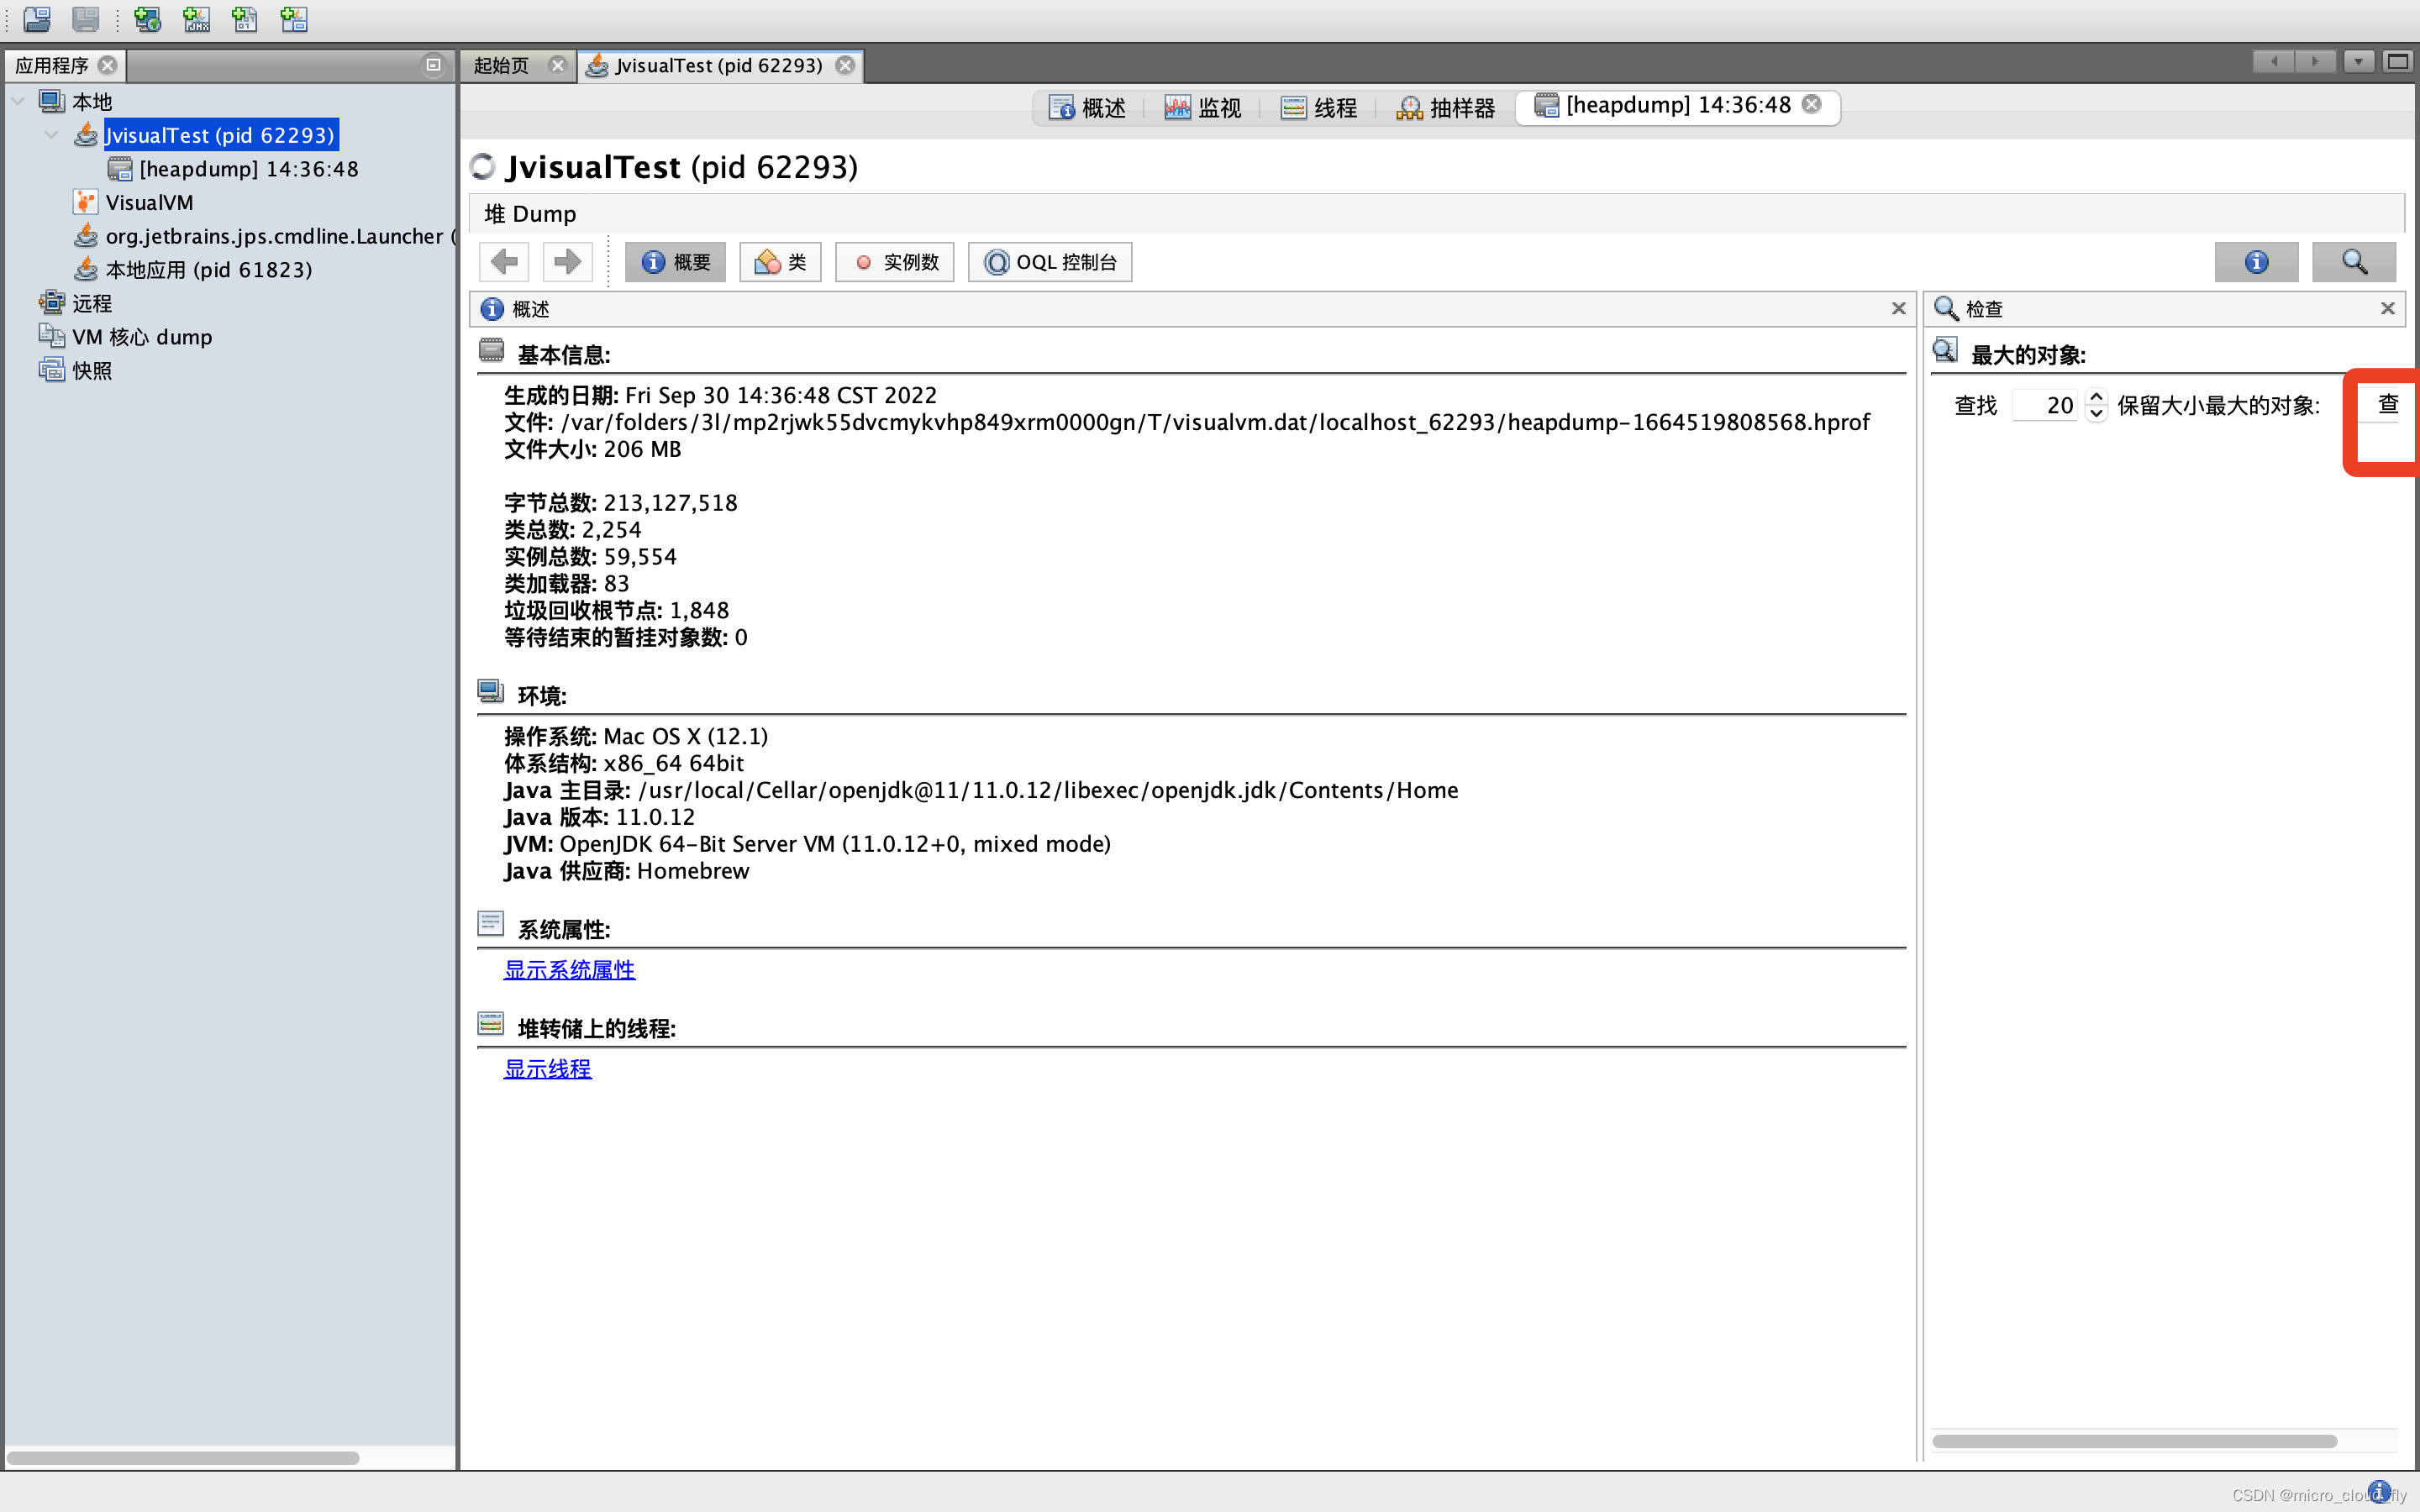Open the document list dropdown arrow
This screenshot has height=1512, width=2420.
pos(2358,62)
